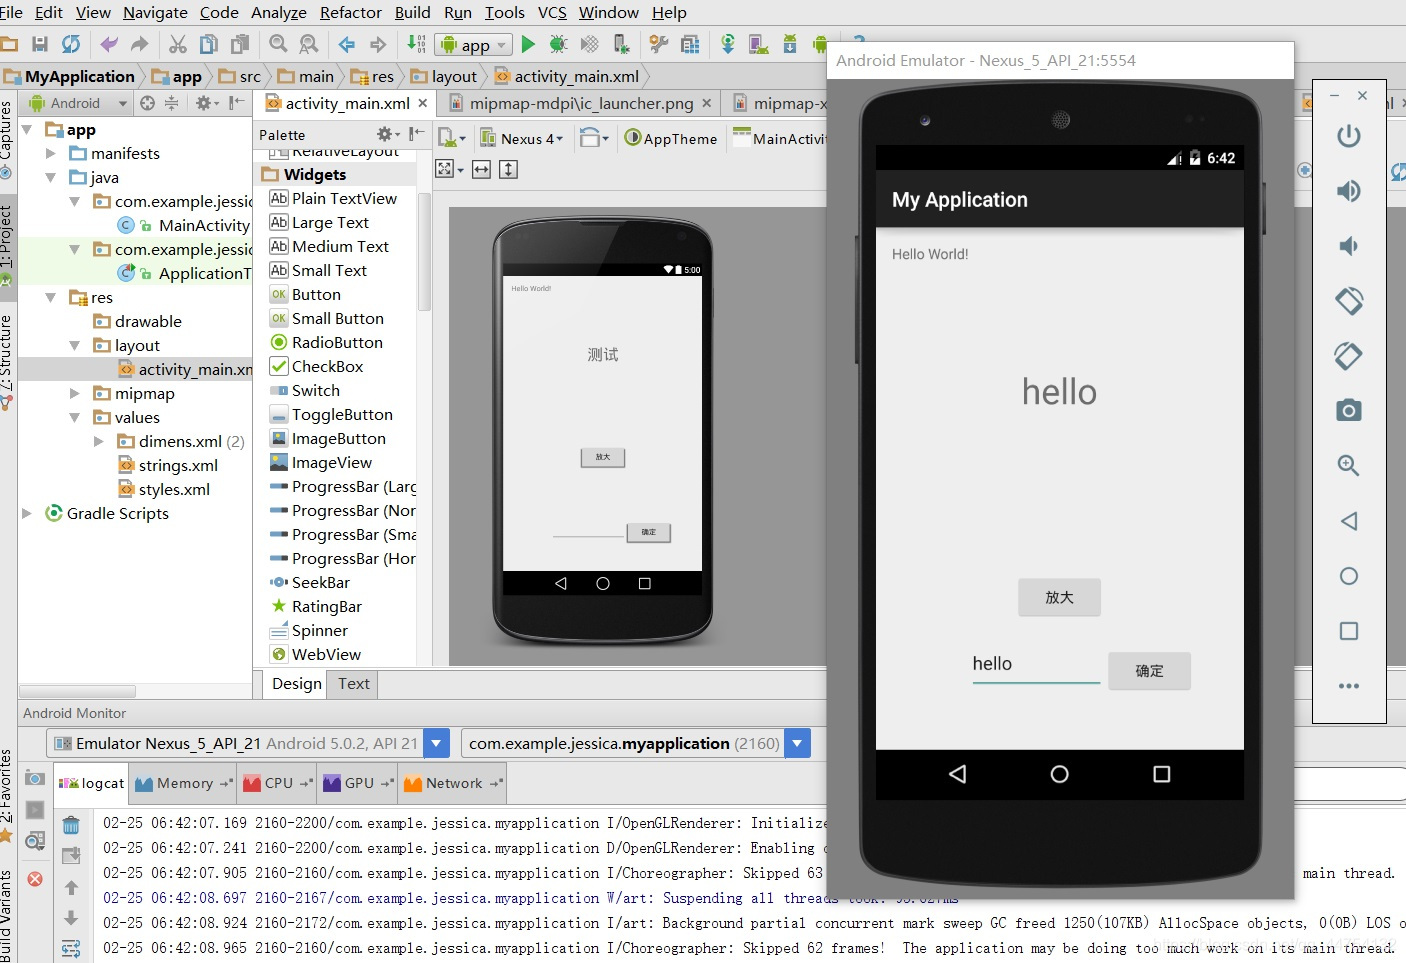Expand the mipmap folder
1406x963 pixels.
pyautogui.click(x=75, y=393)
